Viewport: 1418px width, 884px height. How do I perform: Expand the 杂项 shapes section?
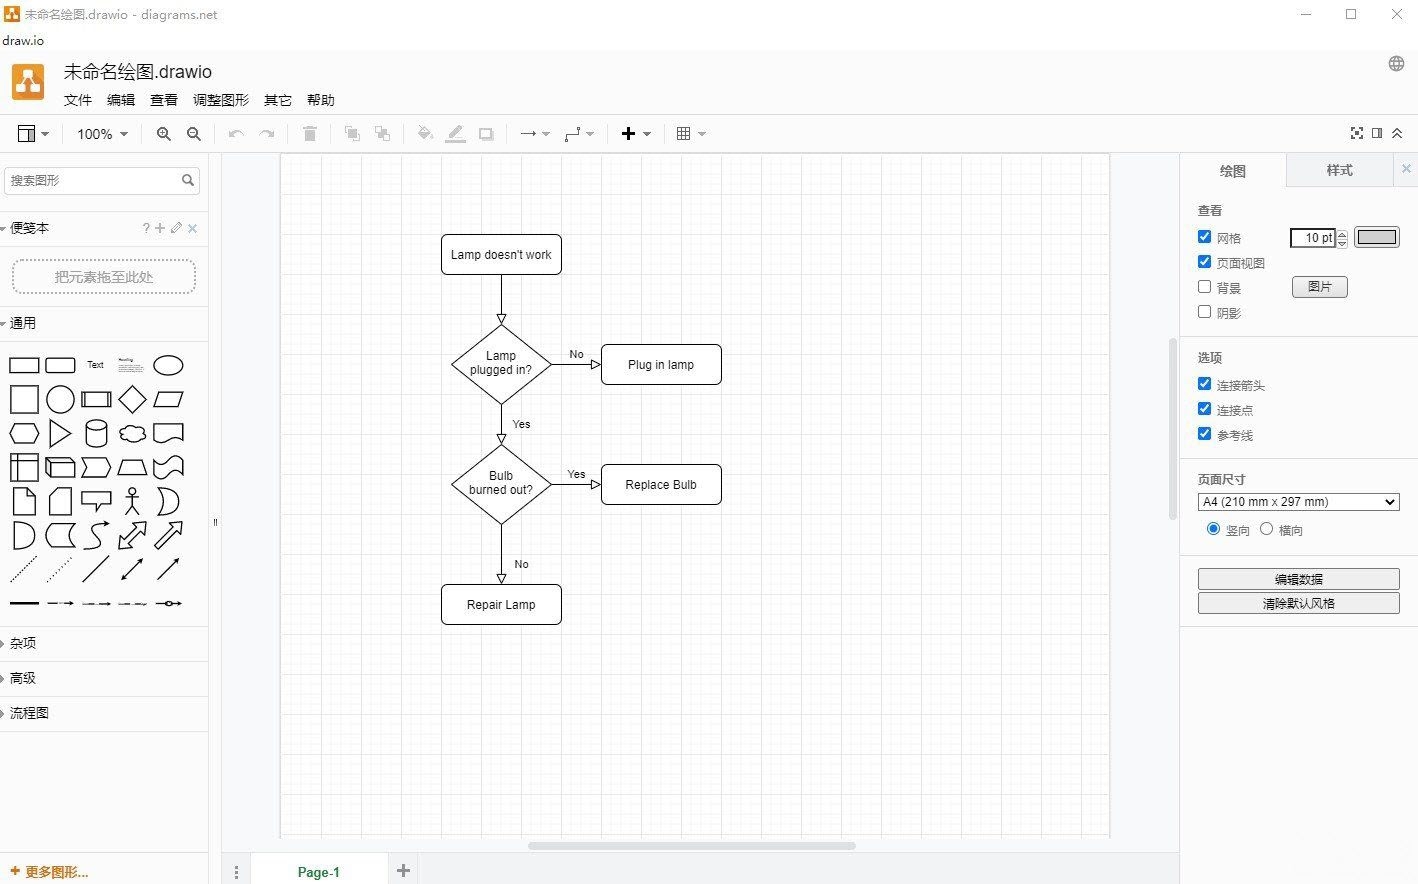(x=104, y=644)
